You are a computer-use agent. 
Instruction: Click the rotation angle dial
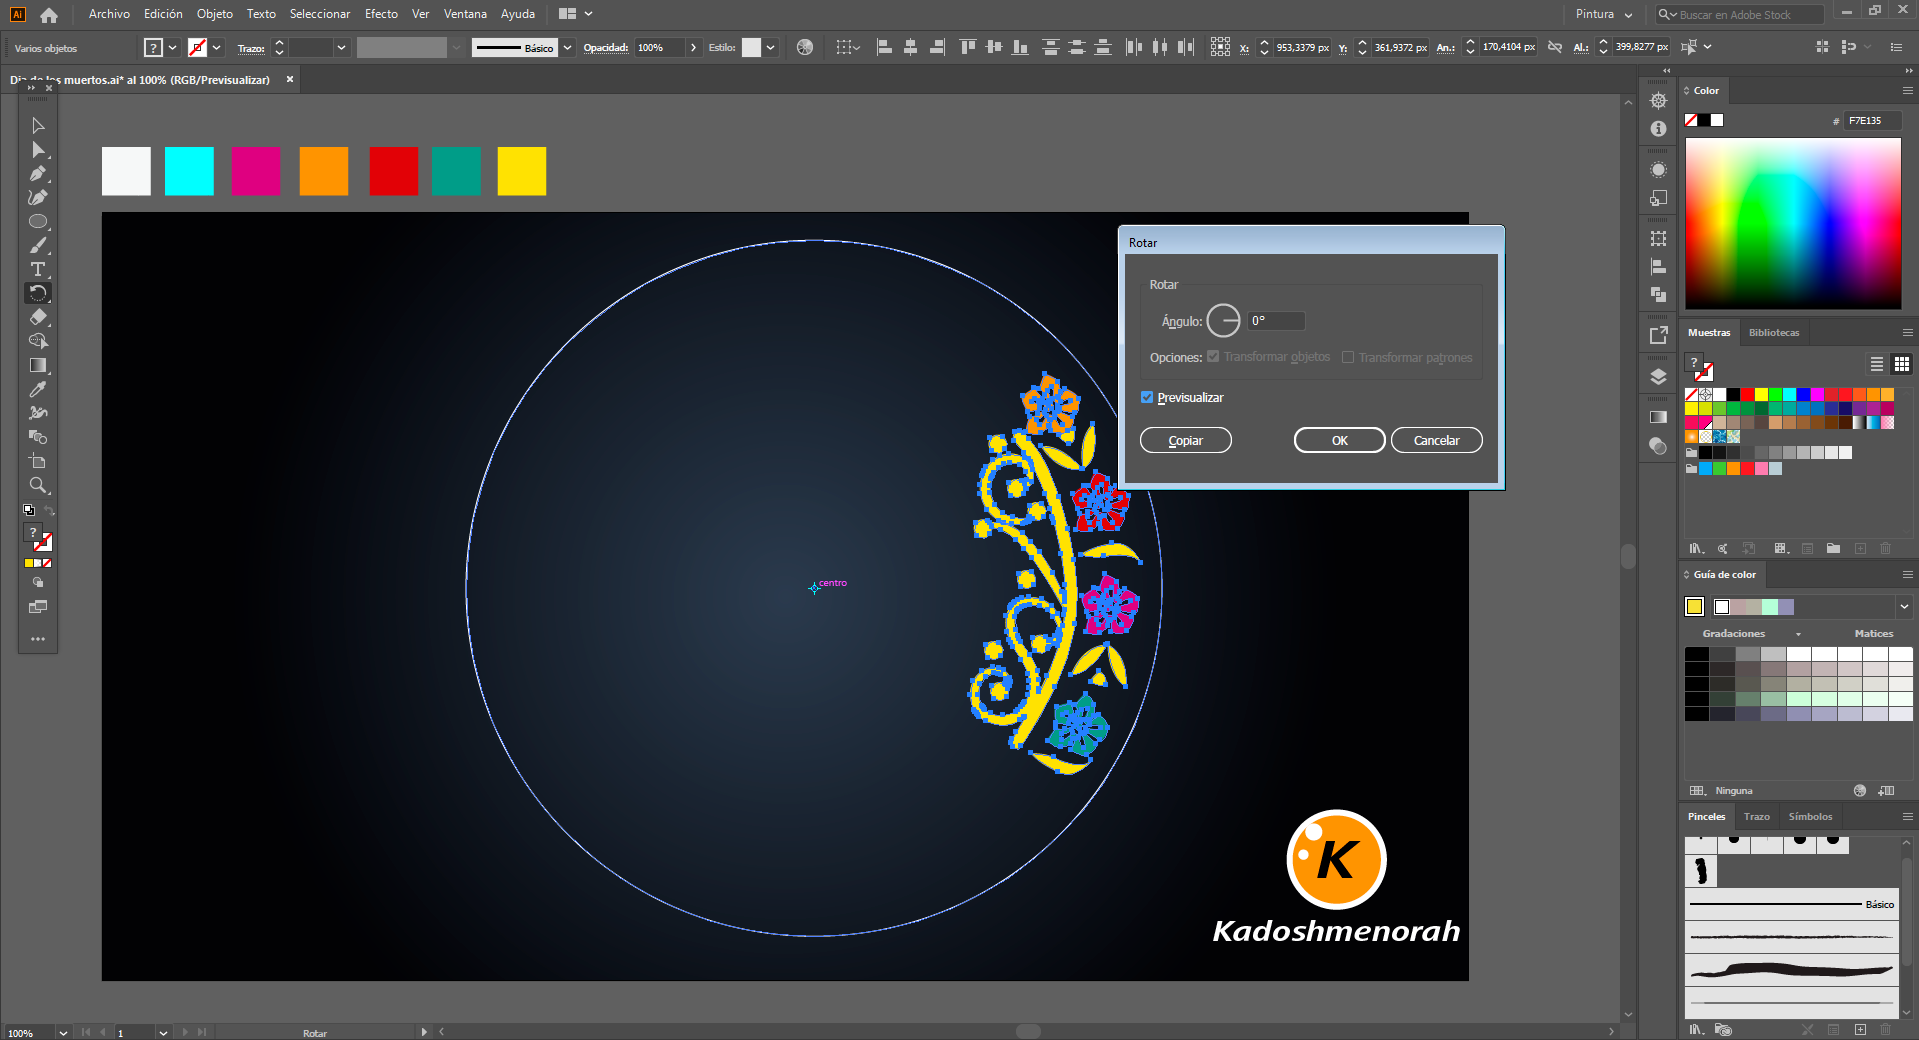(x=1223, y=321)
